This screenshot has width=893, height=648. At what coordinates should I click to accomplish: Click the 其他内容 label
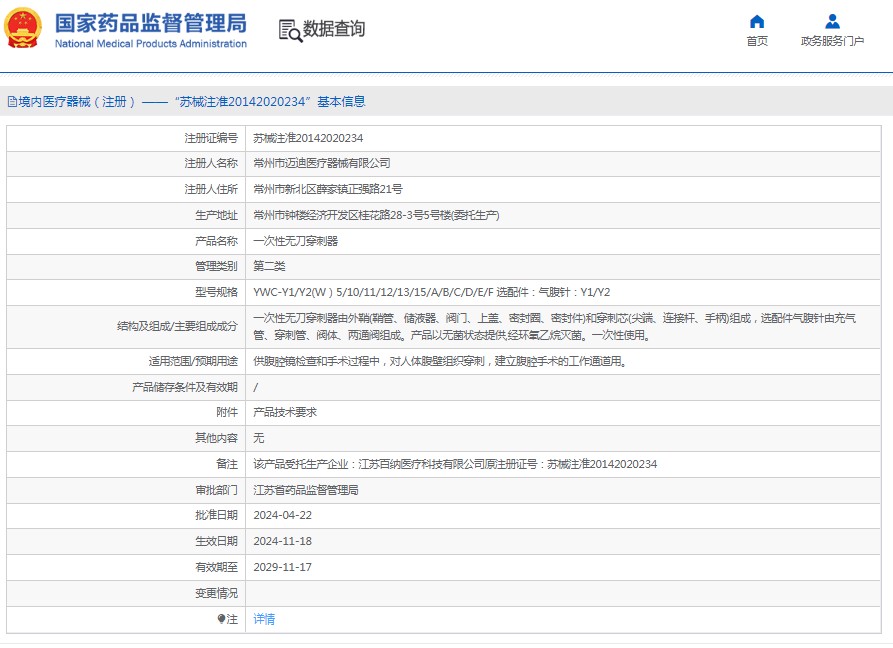216,438
